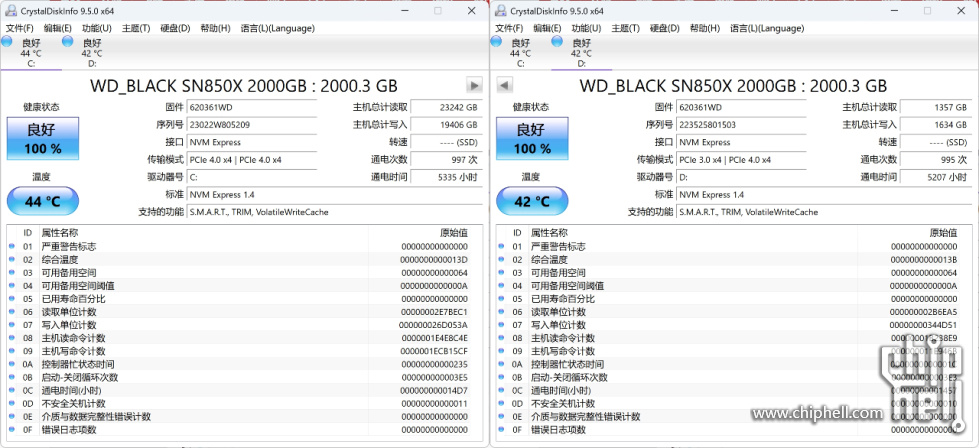Image resolution: width=979 pixels, height=448 pixels.
Task: Click the host total reads field 23242 GB
Action: [446, 107]
